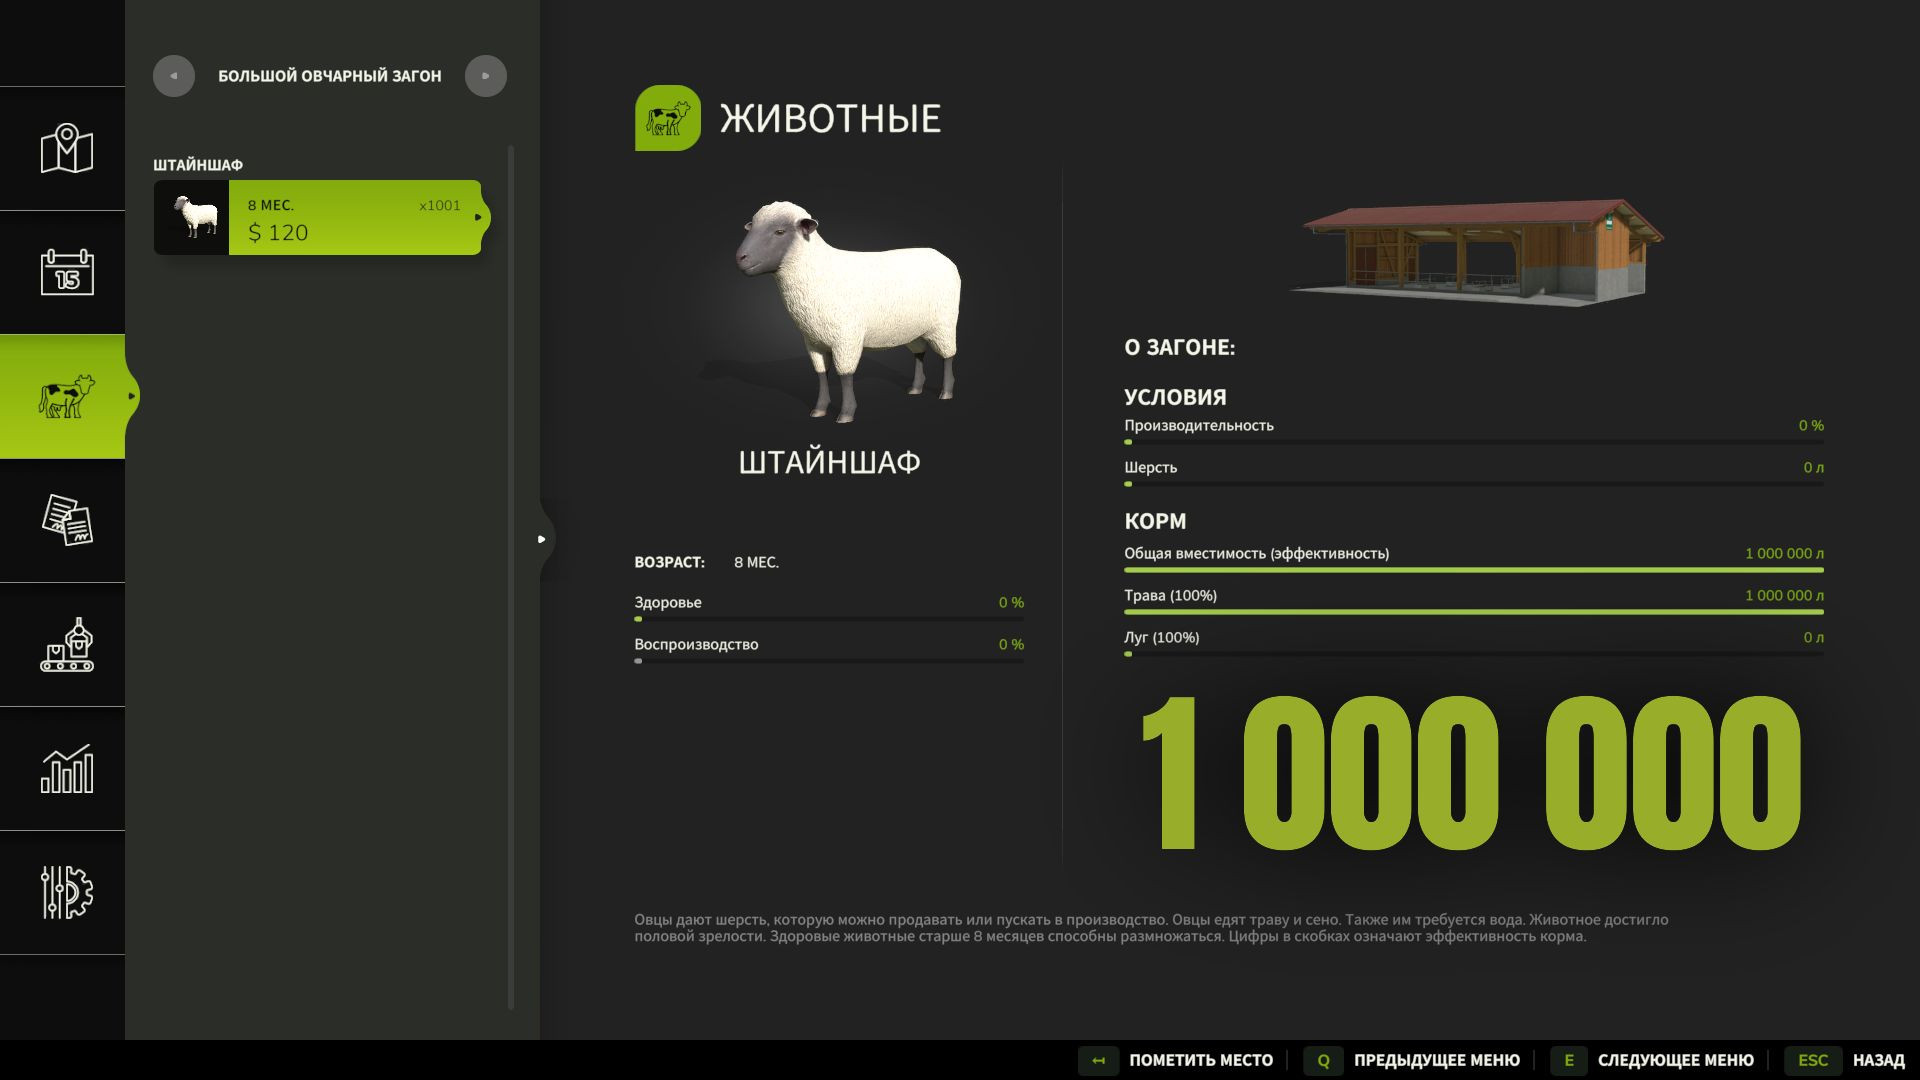Screen dimensions: 1920x1080
Task: Select the Штайншаф 8 мес. list entry
Action: tap(355, 218)
